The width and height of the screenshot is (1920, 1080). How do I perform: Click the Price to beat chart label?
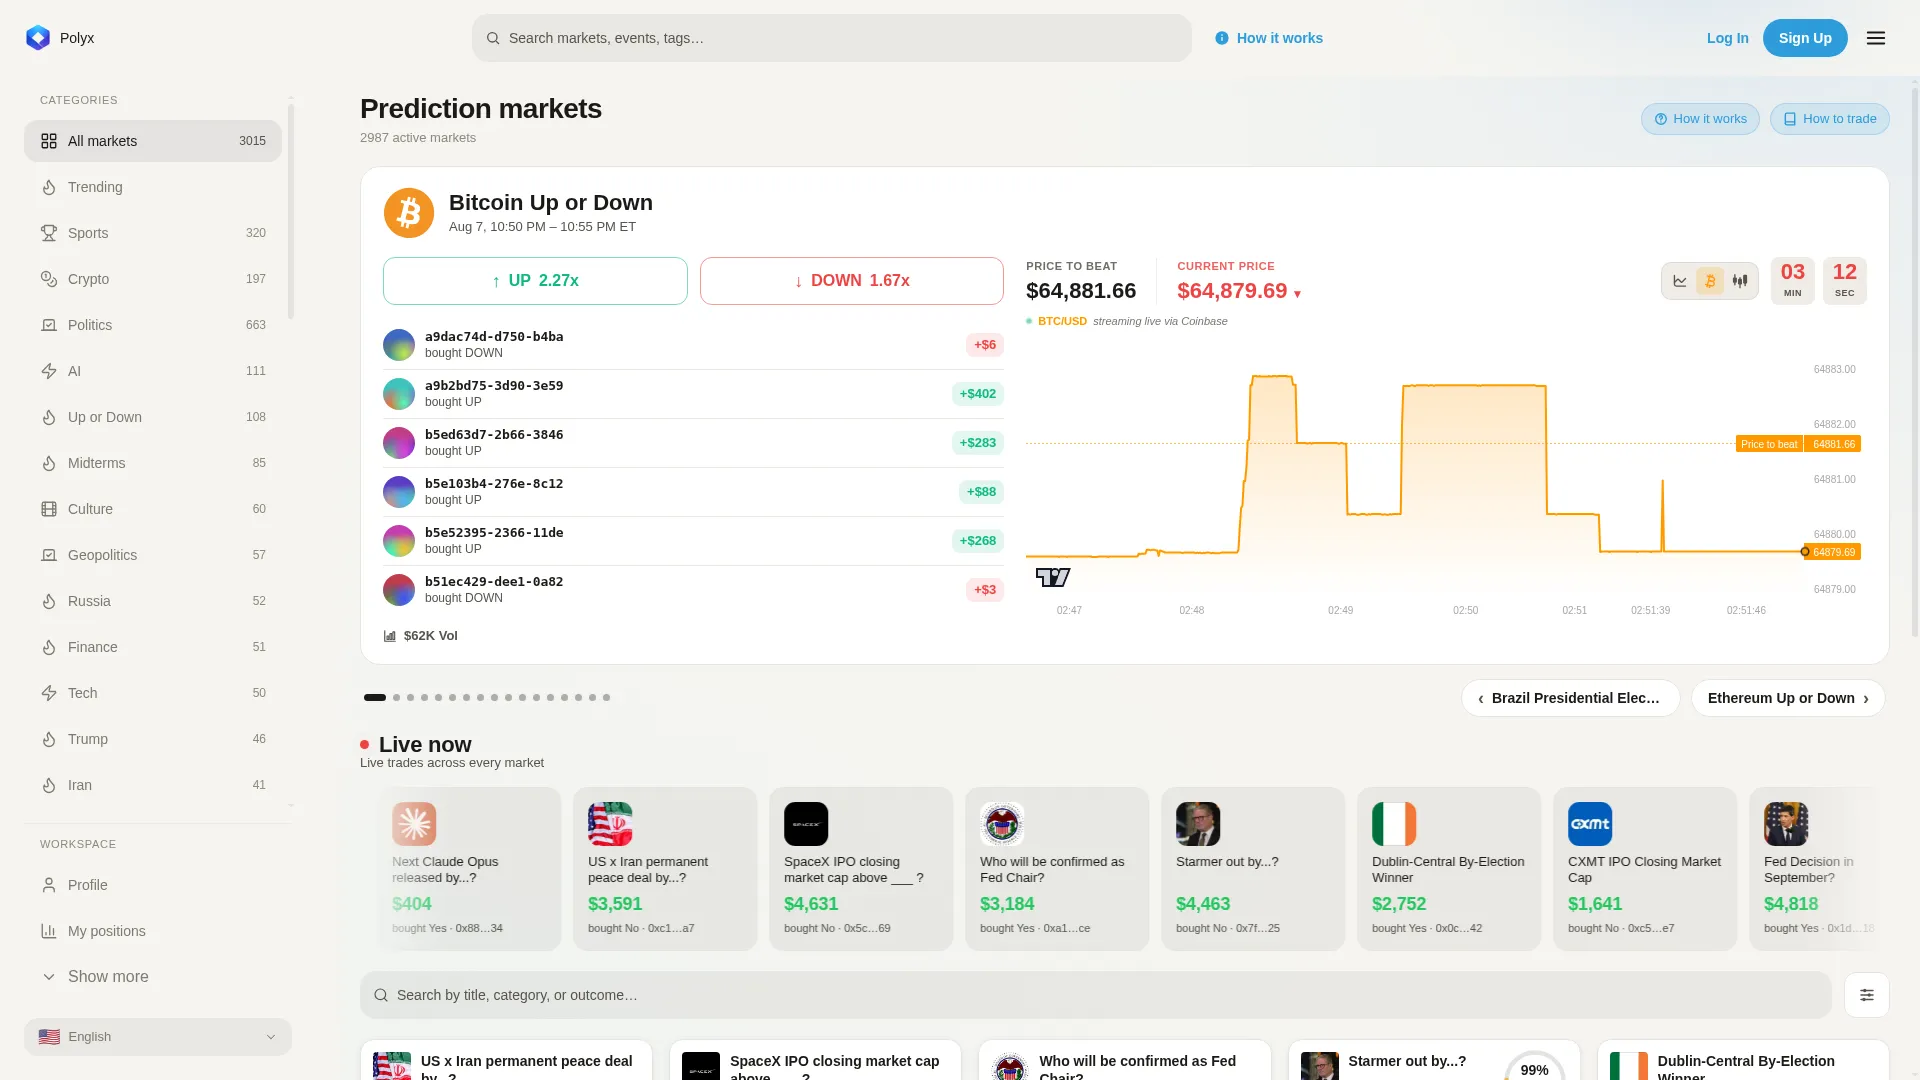(1769, 444)
